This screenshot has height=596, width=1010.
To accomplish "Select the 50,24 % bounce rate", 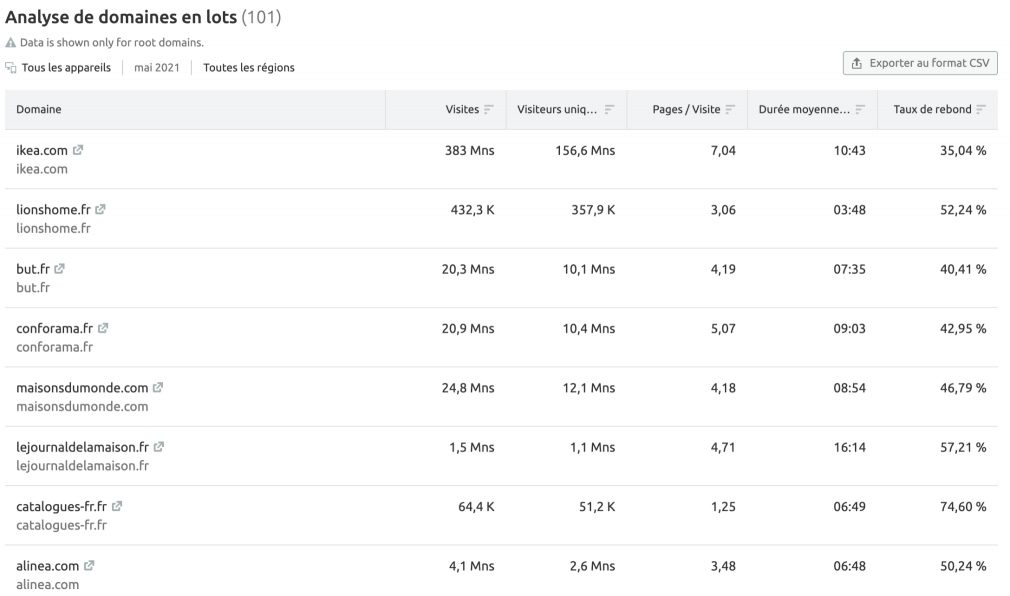I will coord(963,566).
